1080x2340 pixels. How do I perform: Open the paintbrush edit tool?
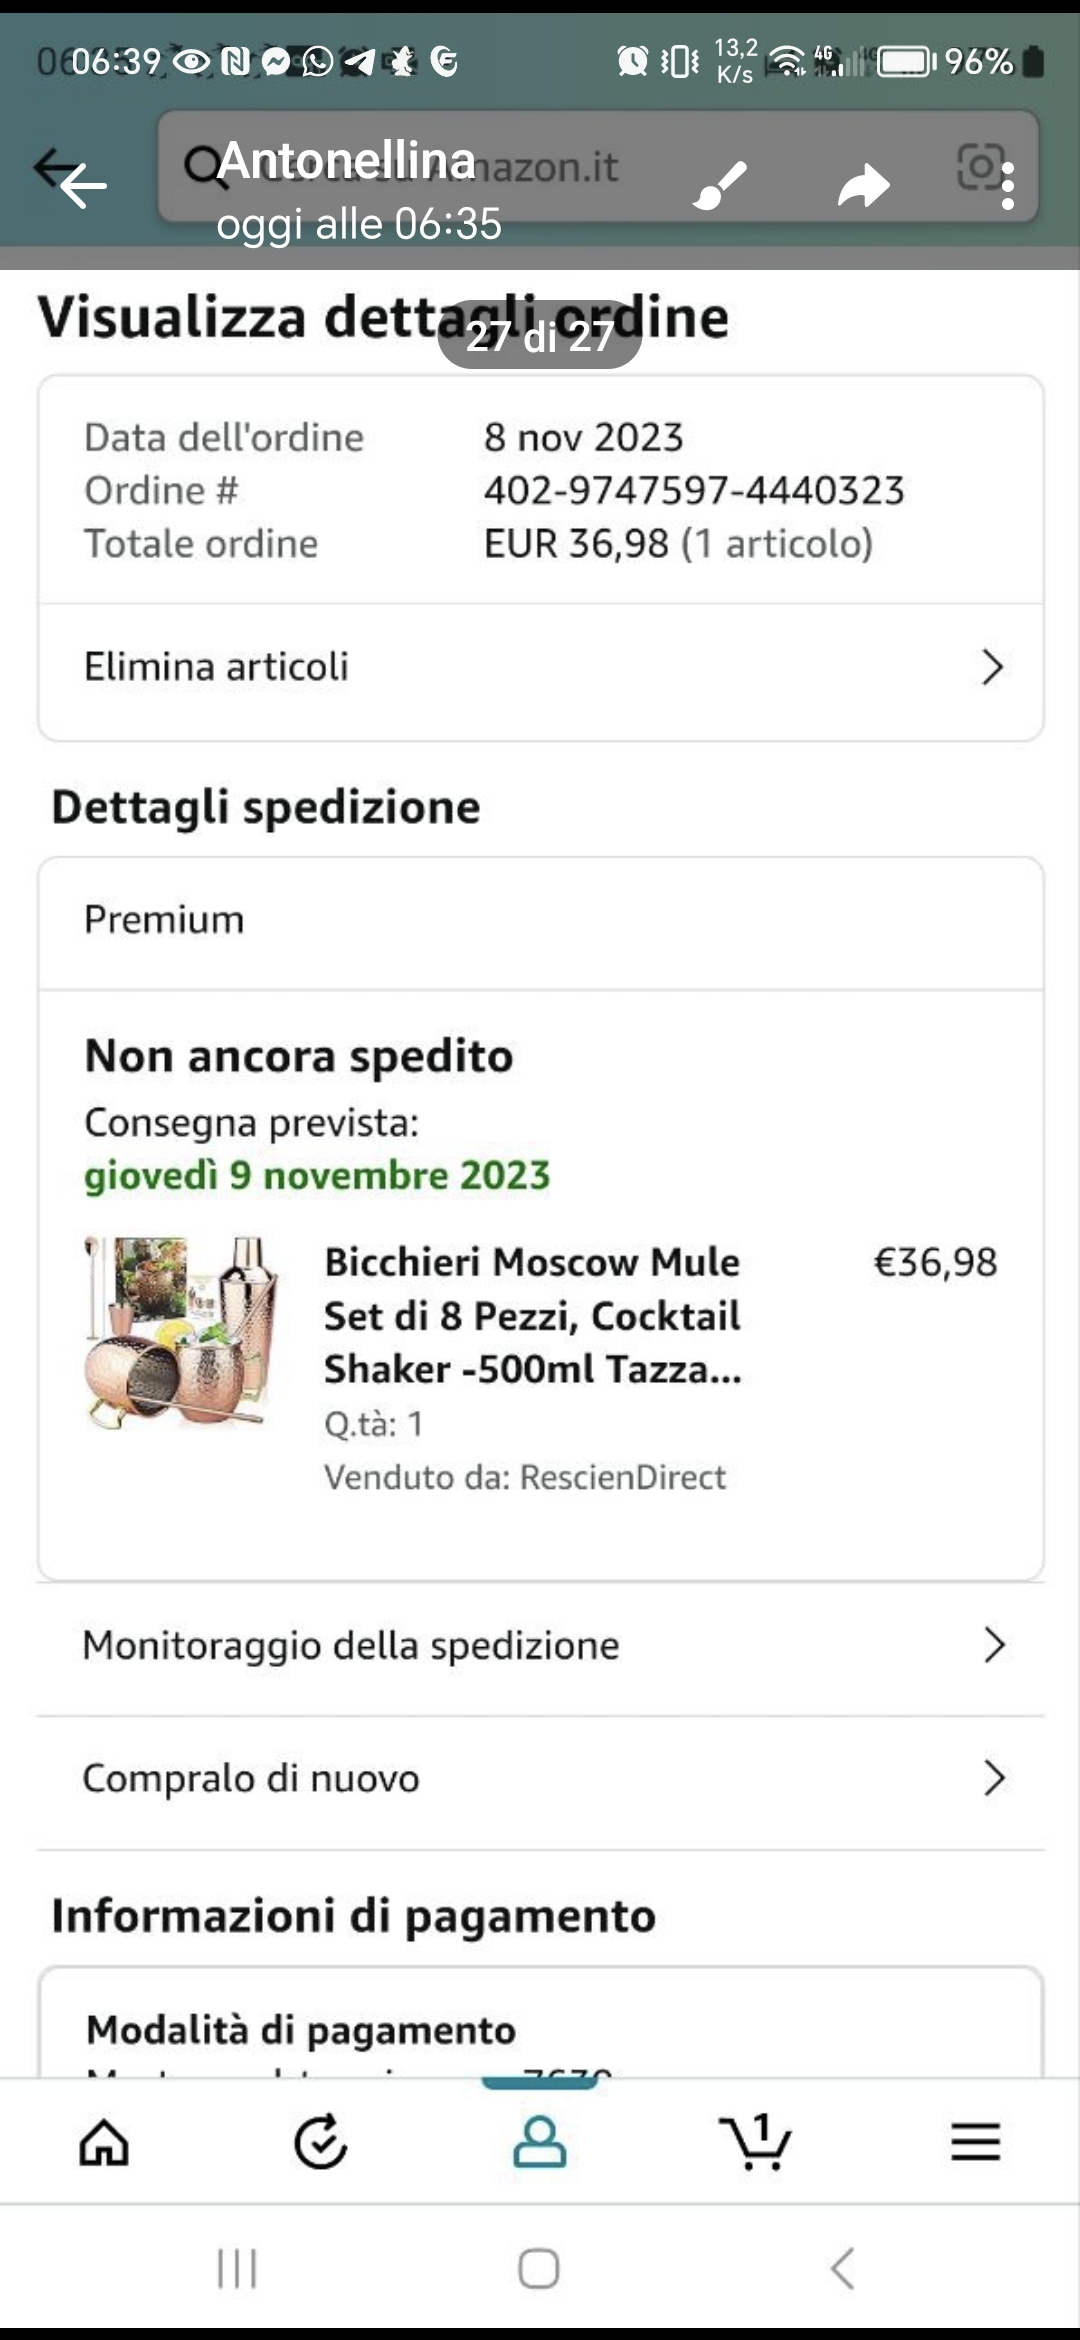click(x=720, y=185)
